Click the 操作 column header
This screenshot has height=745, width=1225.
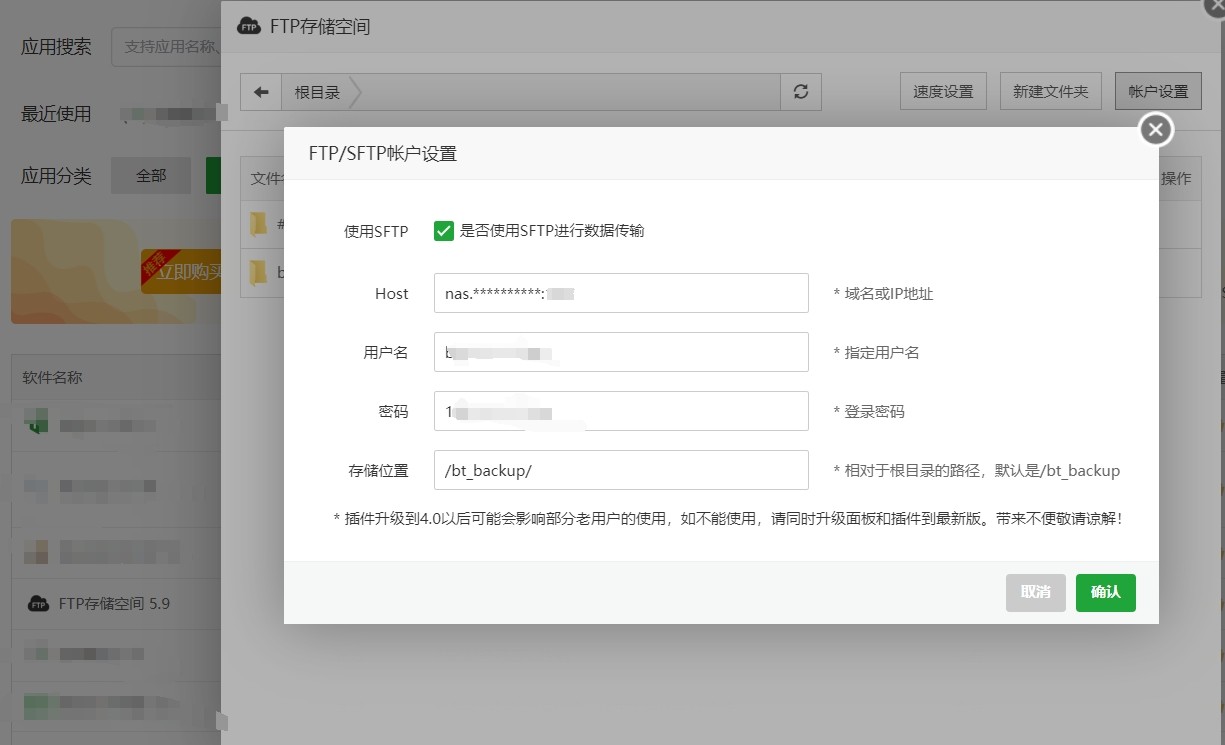coord(1176,179)
